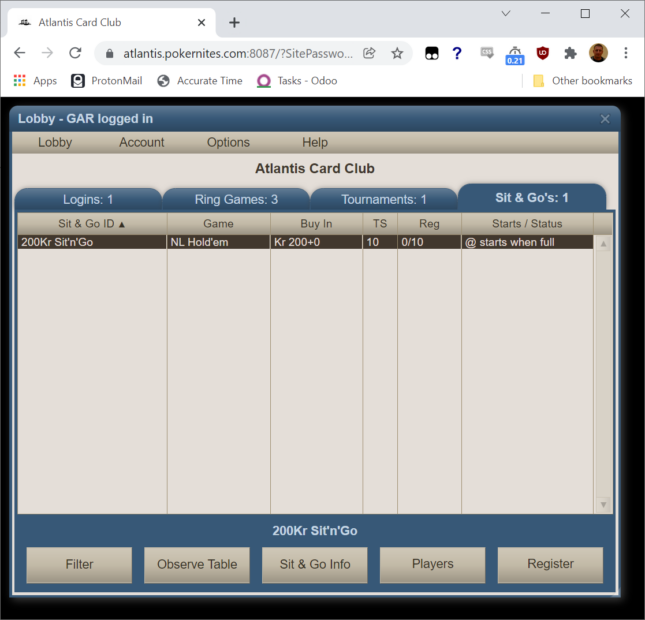Open the Lobby menu

click(55, 143)
